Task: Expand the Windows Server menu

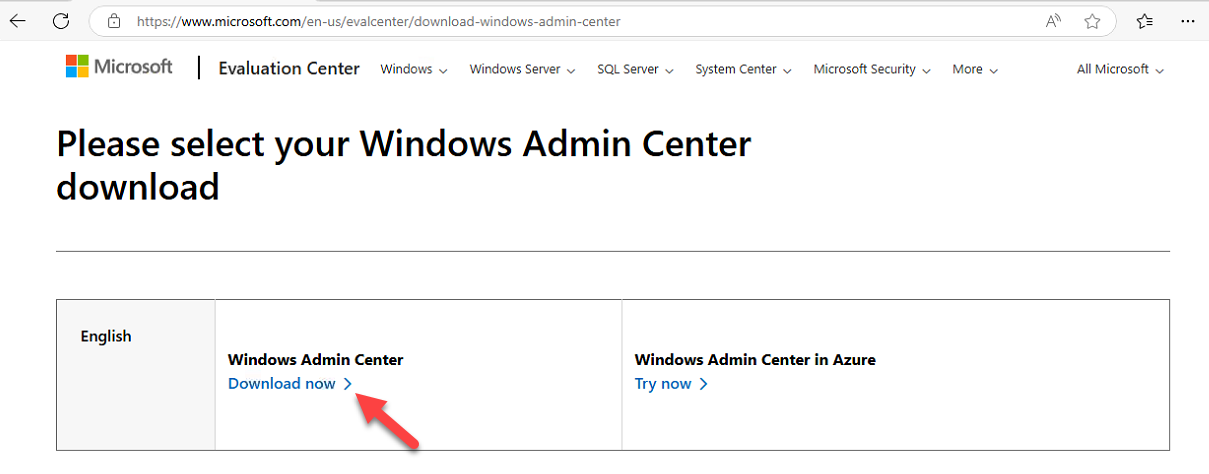Action: tap(522, 69)
